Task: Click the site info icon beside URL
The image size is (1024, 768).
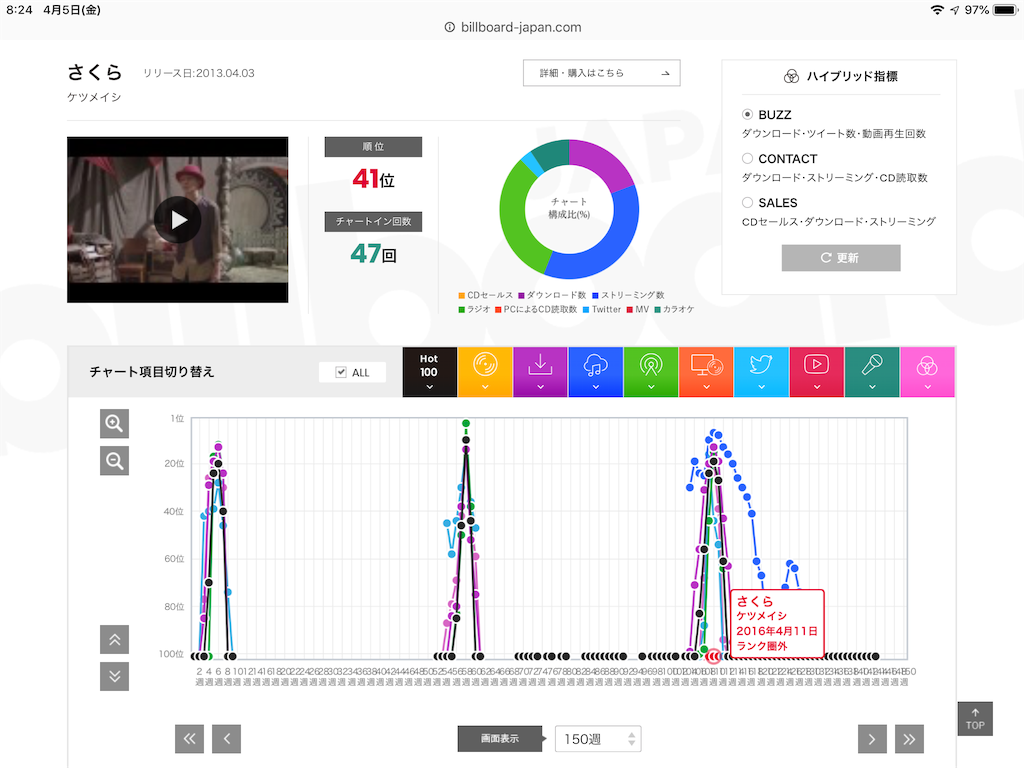Action: click(x=449, y=27)
